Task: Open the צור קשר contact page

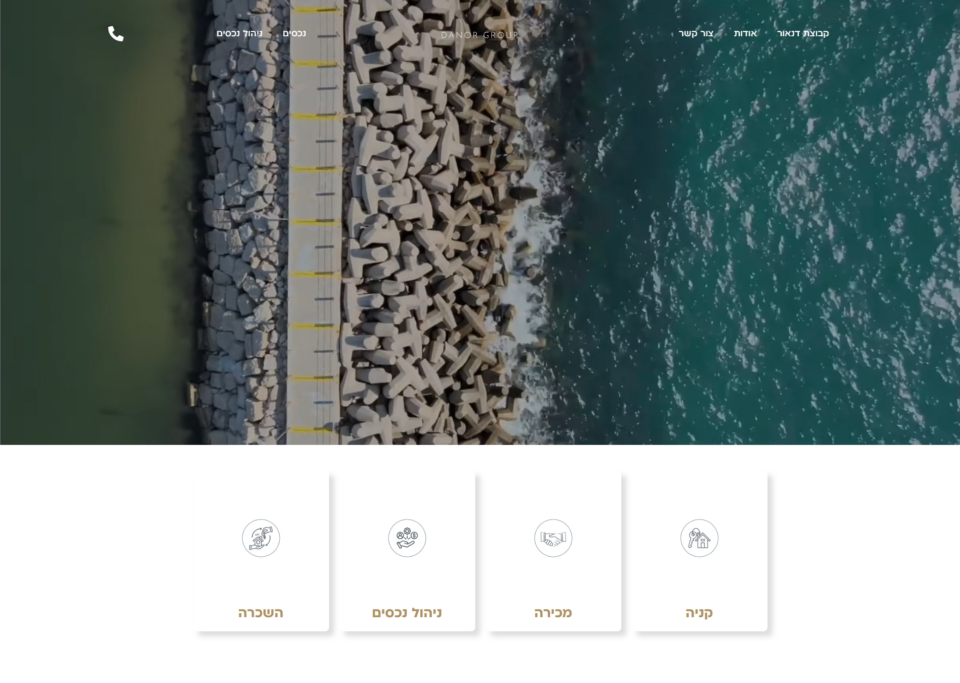Action: (x=696, y=34)
